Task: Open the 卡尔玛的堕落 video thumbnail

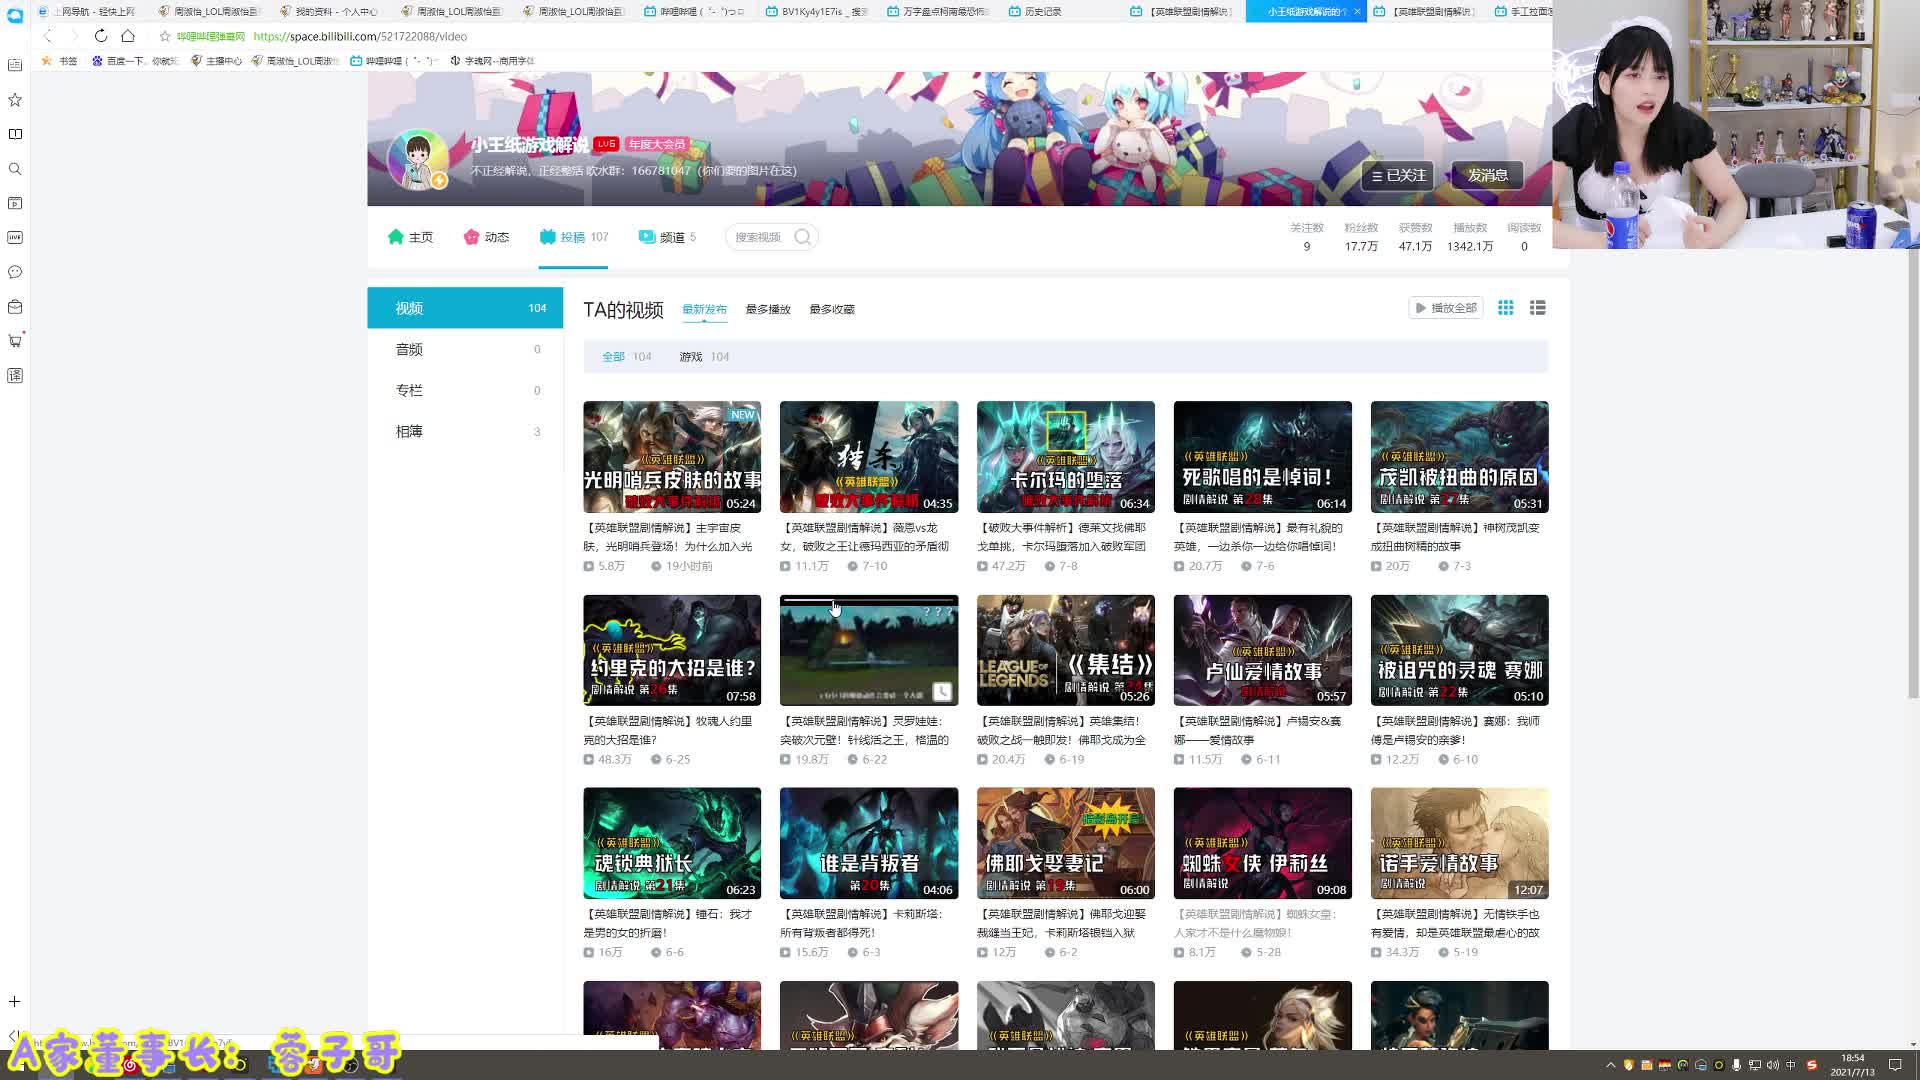Action: point(1065,457)
